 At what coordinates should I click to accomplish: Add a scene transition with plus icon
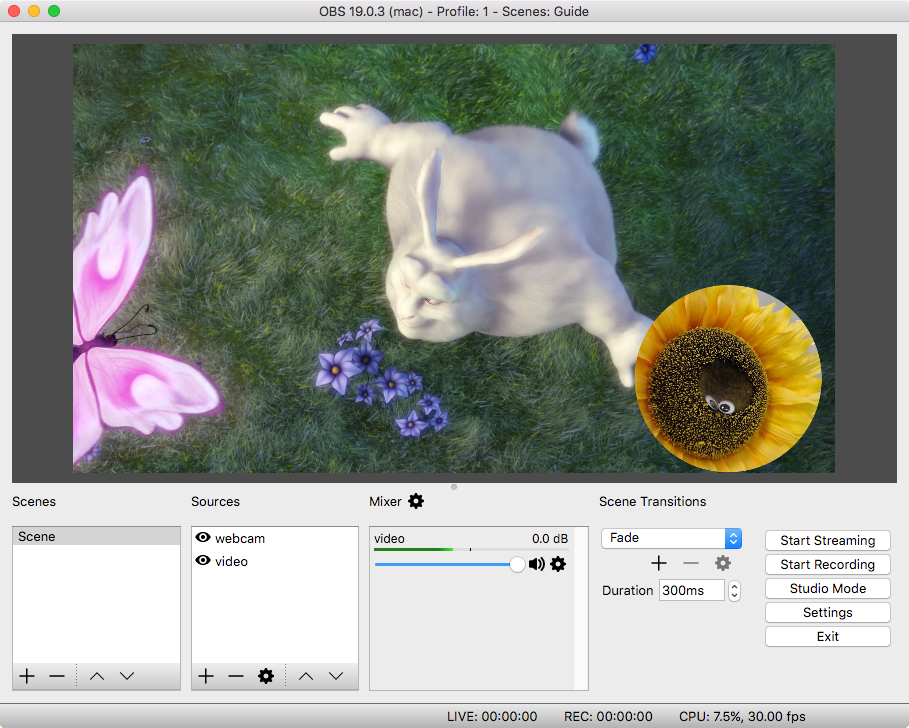click(659, 563)
